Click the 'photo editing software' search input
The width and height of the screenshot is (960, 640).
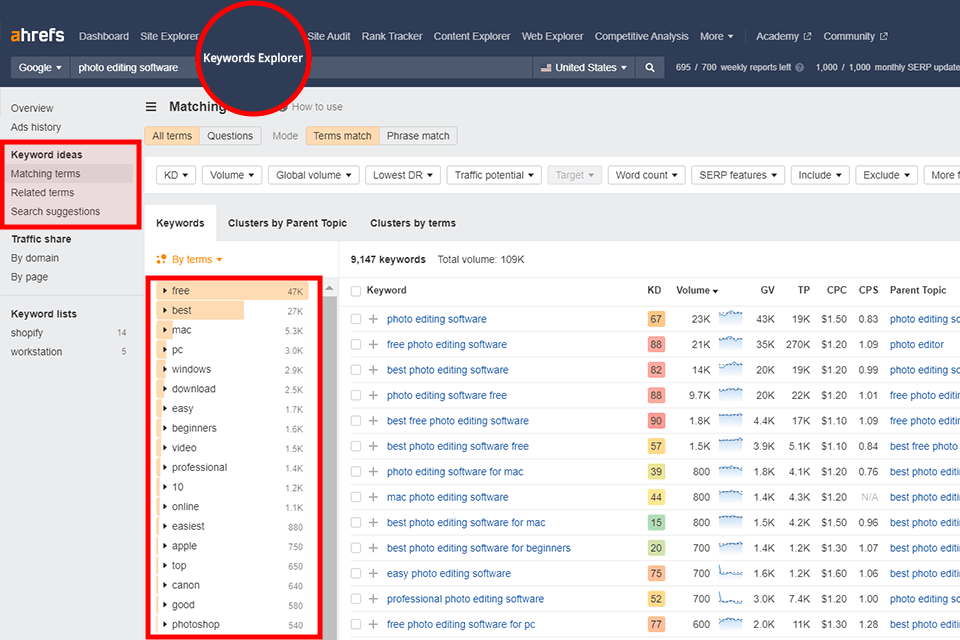click(300, 68)
